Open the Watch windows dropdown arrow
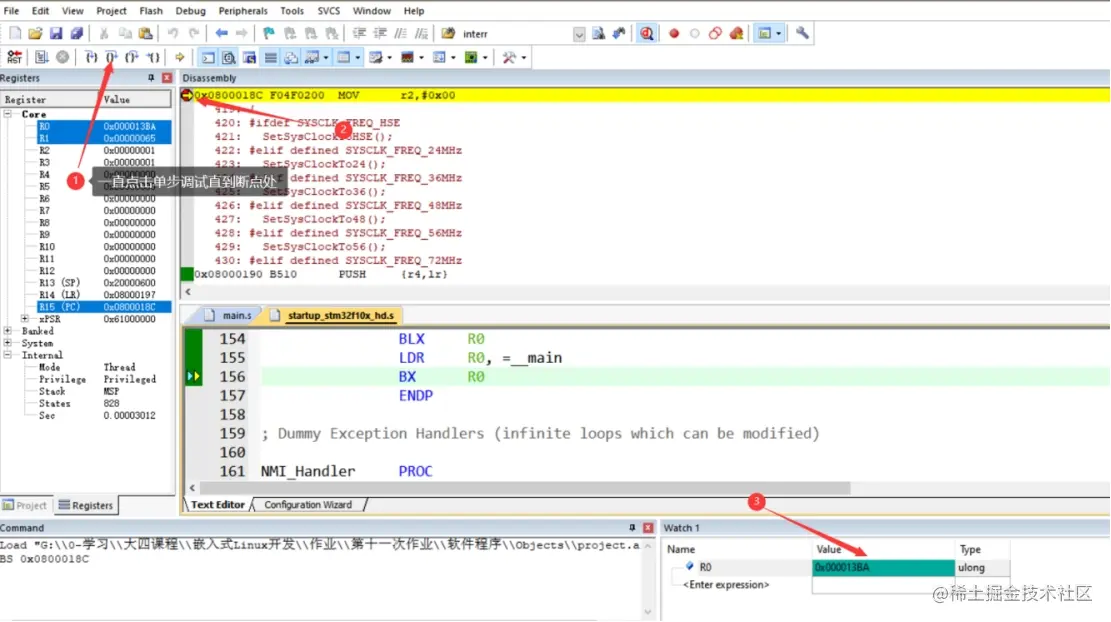Viewport: 1111px width, 622px height. (x=325, y=57)
